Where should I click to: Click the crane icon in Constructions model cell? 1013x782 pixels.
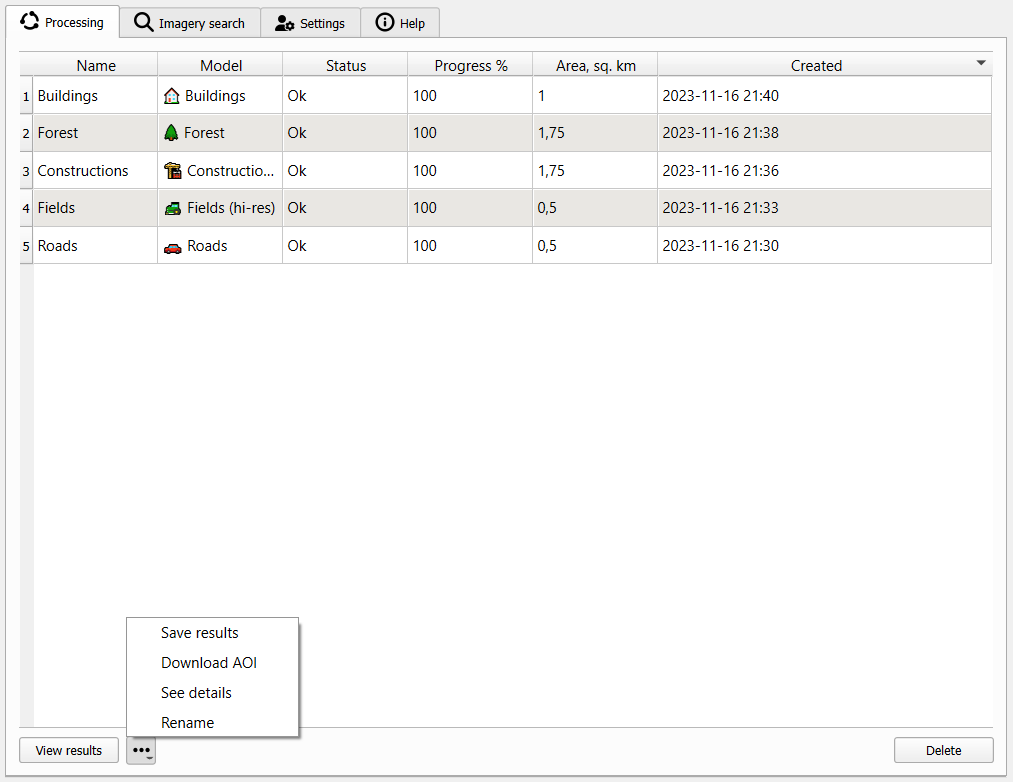point(172,171)
